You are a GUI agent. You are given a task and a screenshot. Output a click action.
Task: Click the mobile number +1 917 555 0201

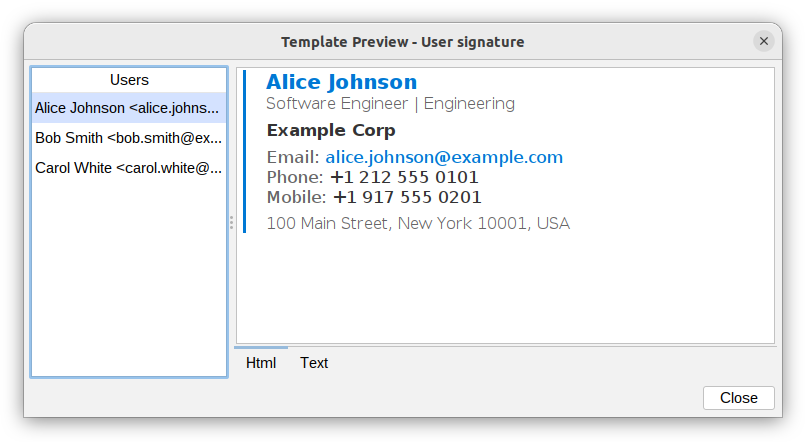coord(407,197)
